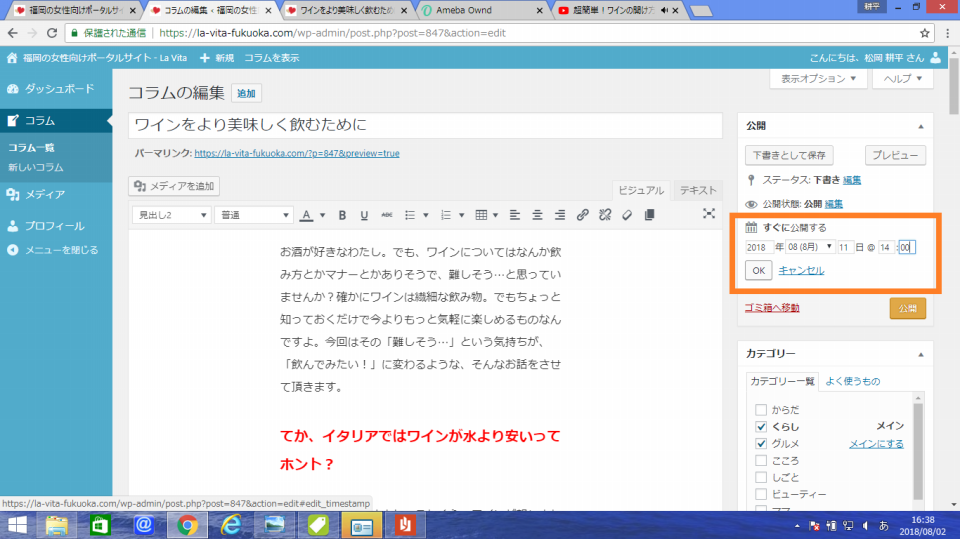Open Chrome from the taskbar
Viewport: 960px width, 539px height.
(x=187, y=526)
